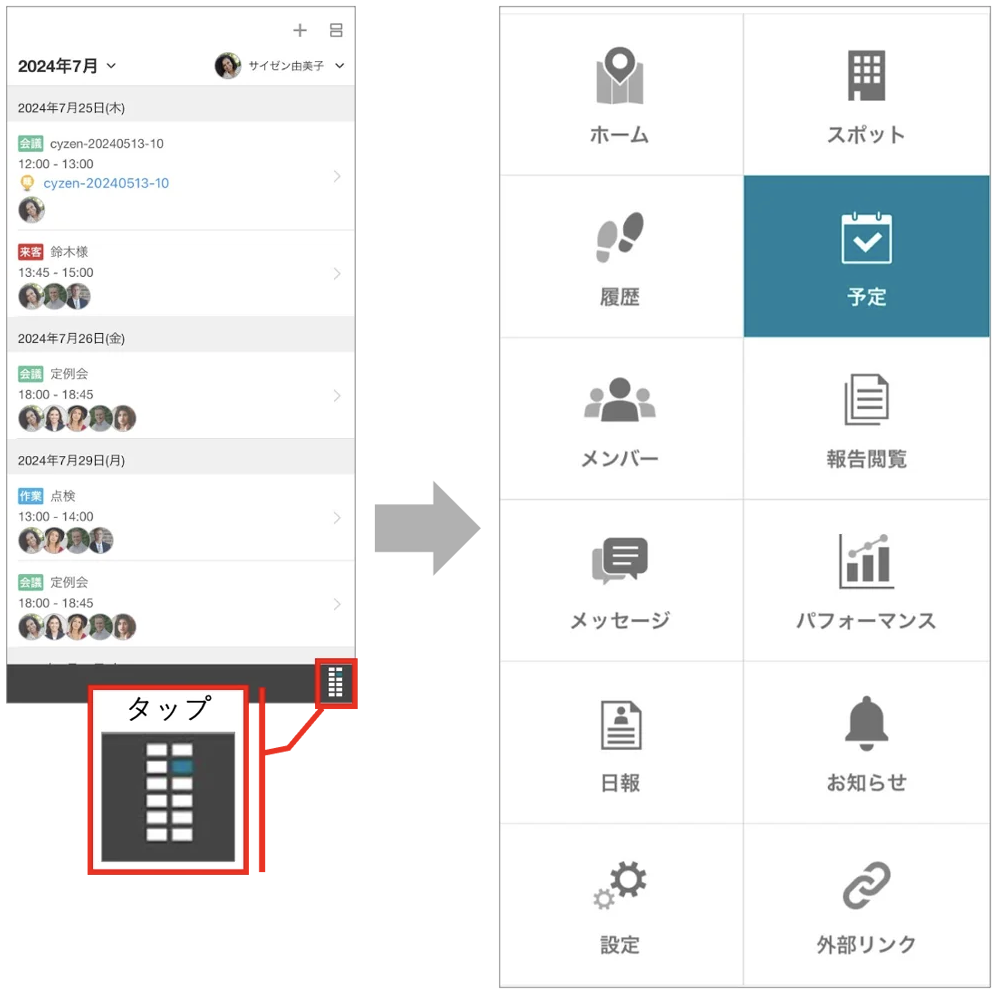Open the 履歴 footprints tile
Screen dimensions: 1002x1000
(620, 257)
